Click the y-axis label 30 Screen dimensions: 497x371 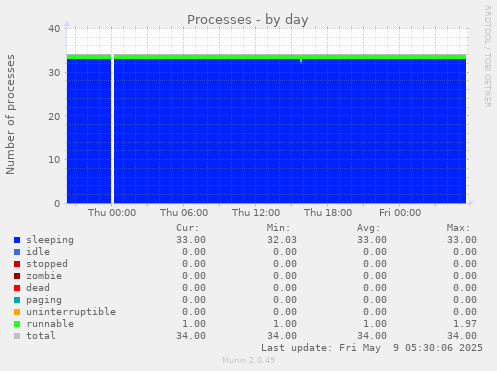(54, 72)
